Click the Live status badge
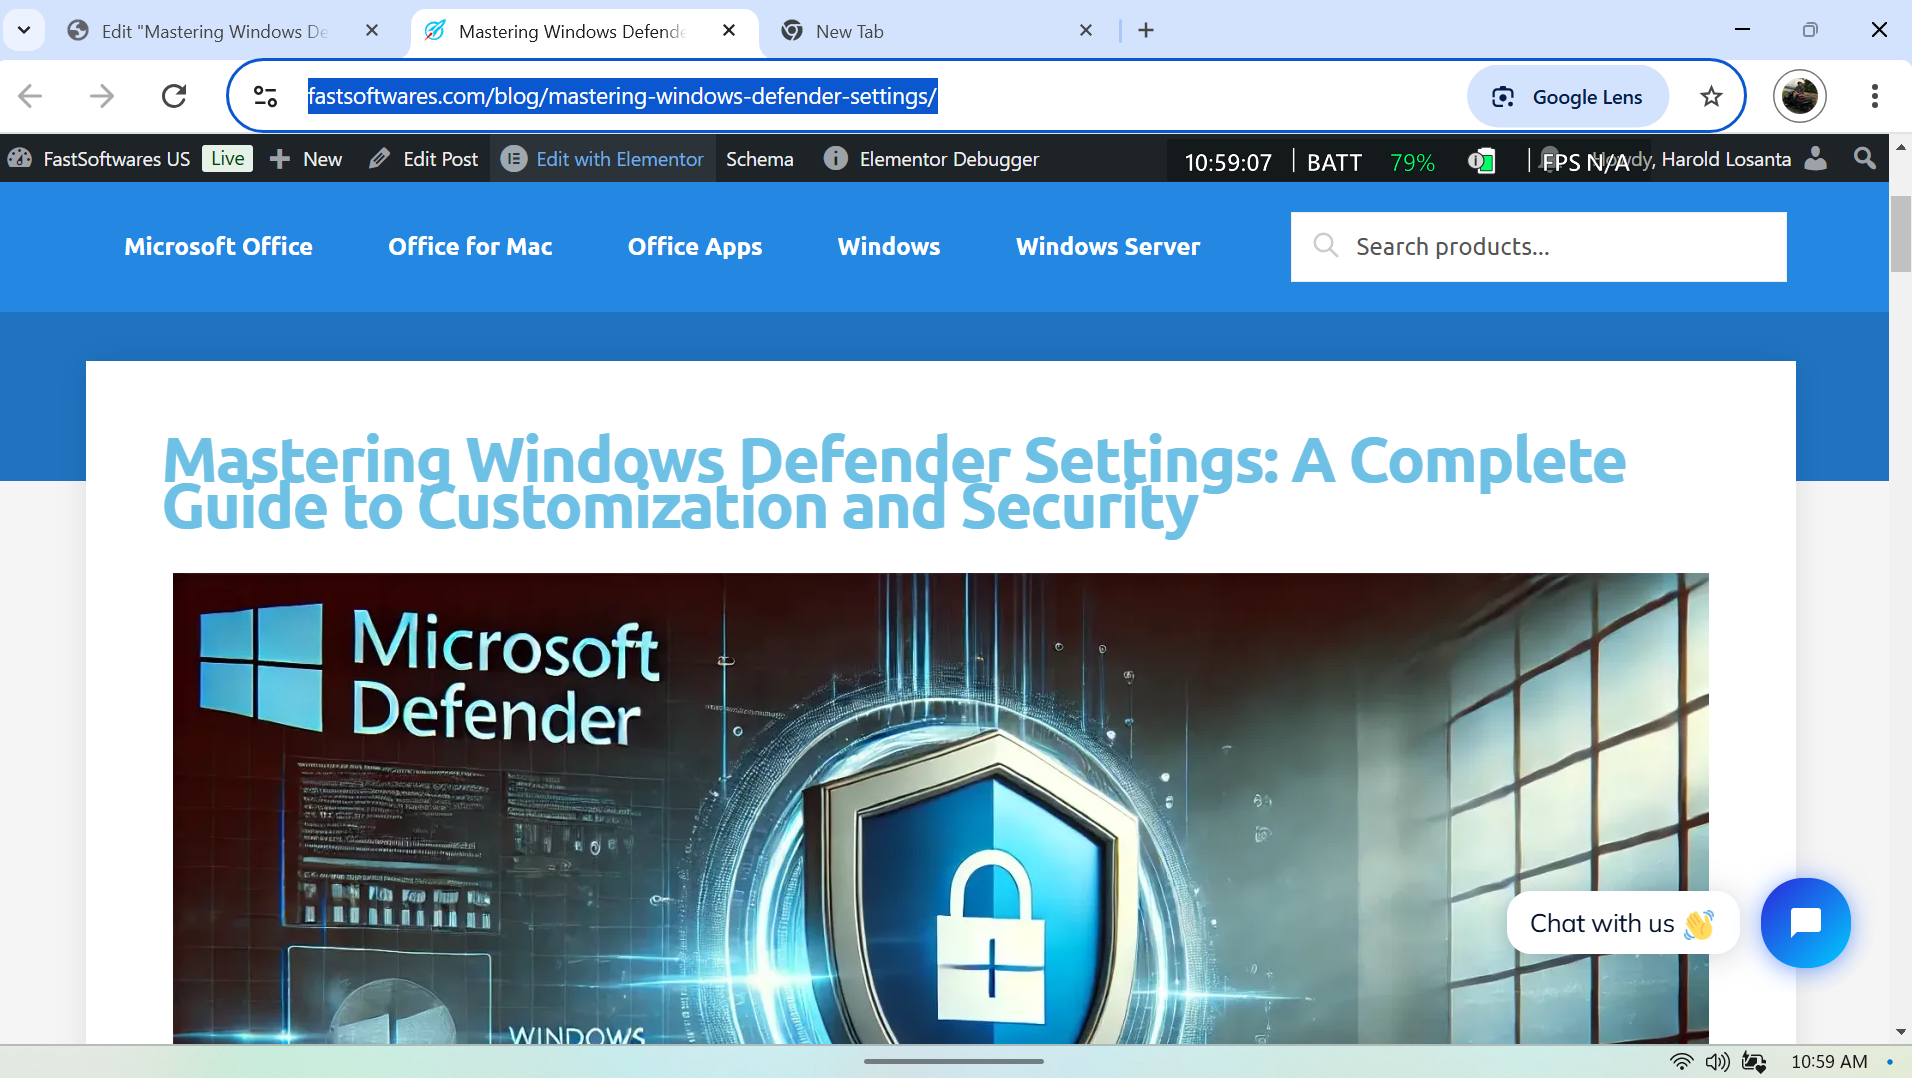The height and width of the screenshot is (1078, 1912). click(x=227, y=159)
